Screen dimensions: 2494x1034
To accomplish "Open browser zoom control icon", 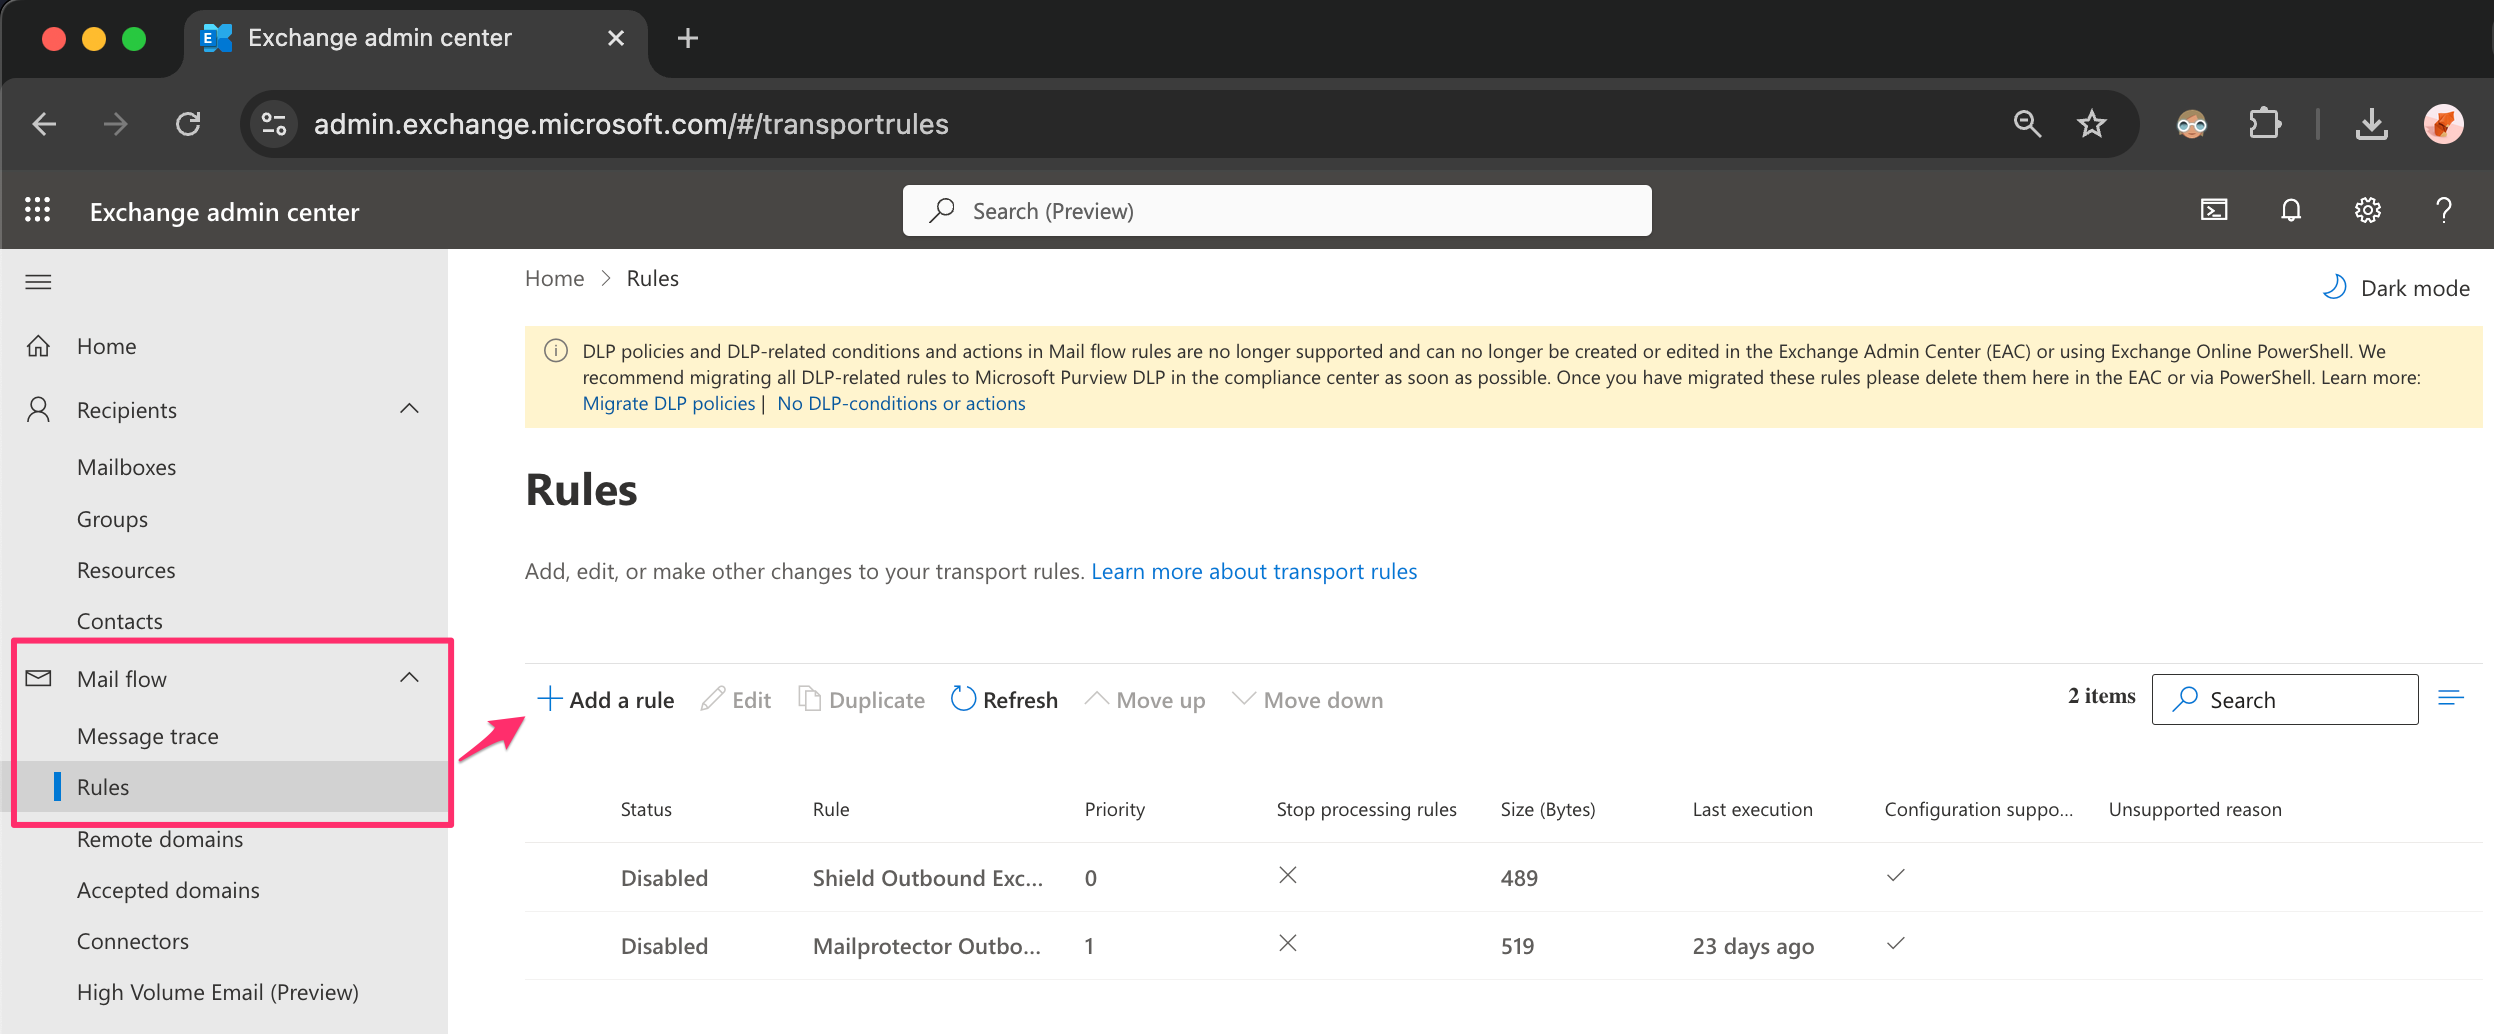I will [2027, 124].
